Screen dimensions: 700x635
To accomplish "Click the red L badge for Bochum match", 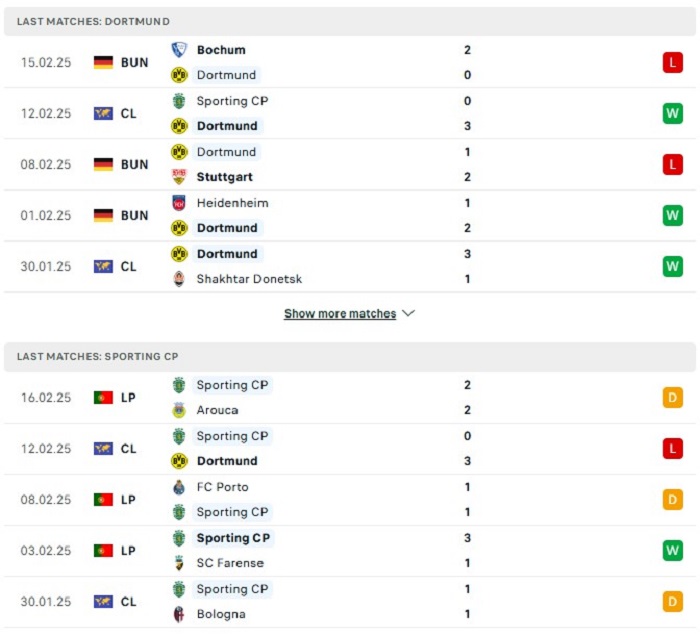I will (x=672, y=62).
